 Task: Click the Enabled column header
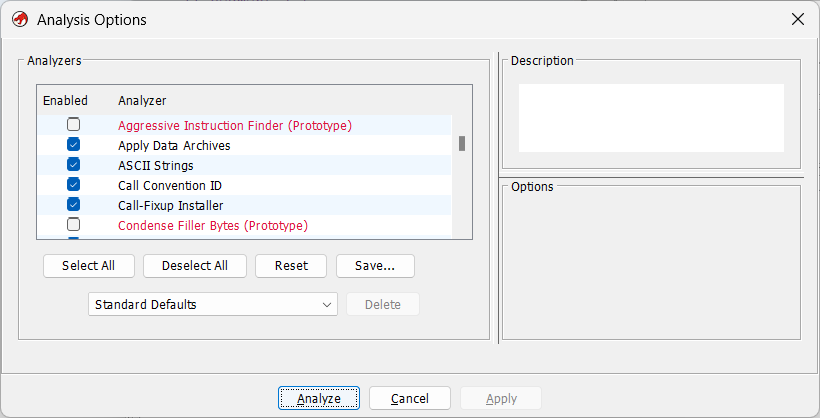[x=65, y=101]
